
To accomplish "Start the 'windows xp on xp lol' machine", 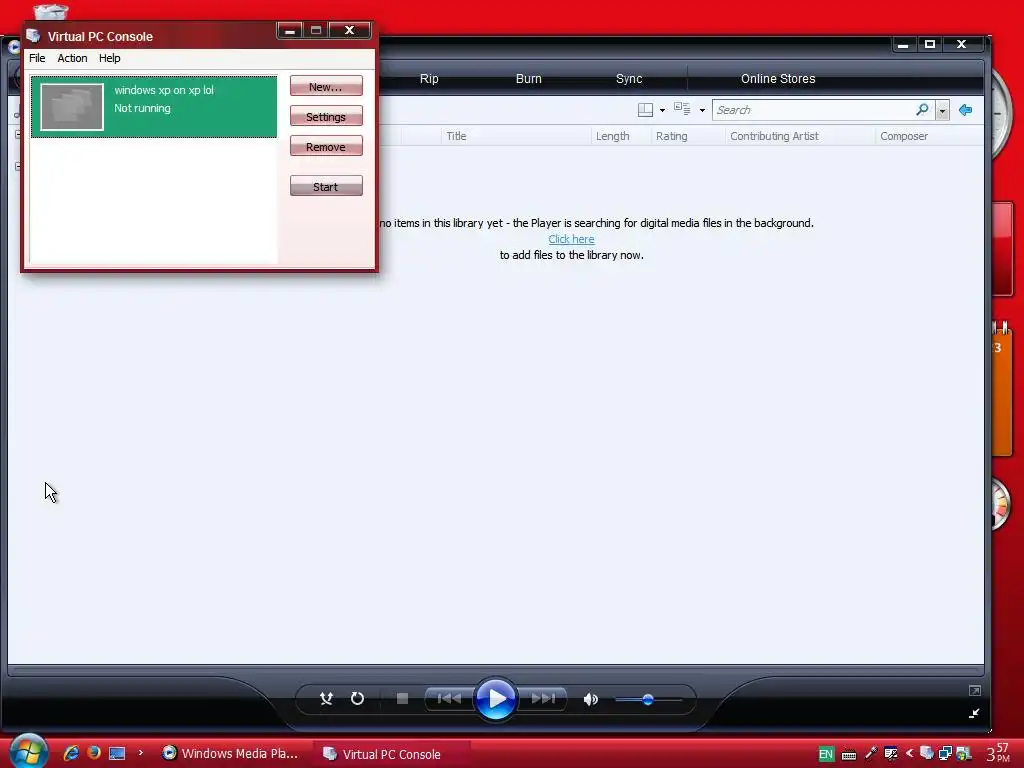I will (326, 186).
